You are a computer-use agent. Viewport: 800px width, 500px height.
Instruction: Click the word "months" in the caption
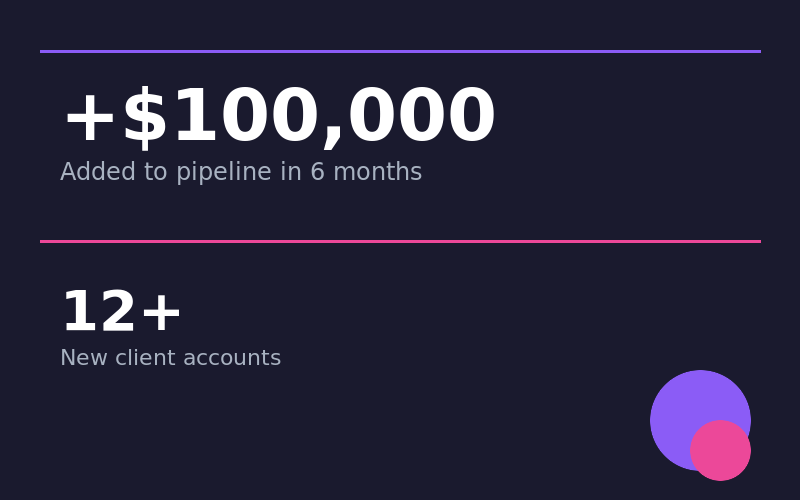coord(379,173)
